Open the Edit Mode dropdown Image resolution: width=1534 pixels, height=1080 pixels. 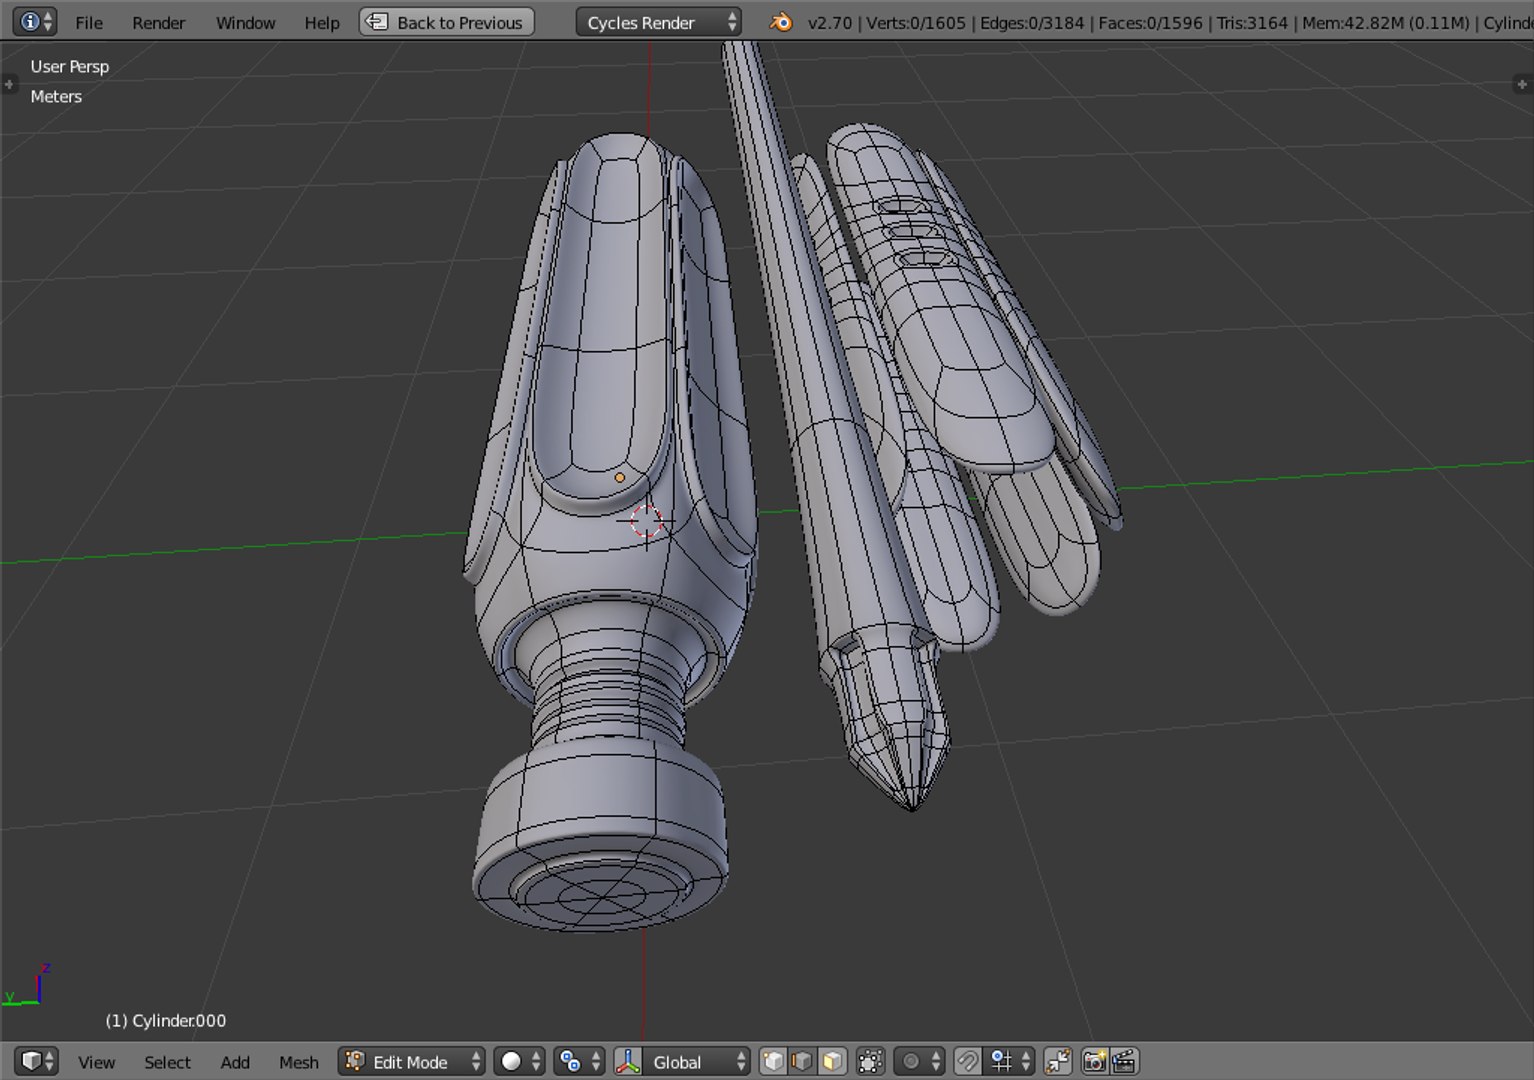[412, 1061]
